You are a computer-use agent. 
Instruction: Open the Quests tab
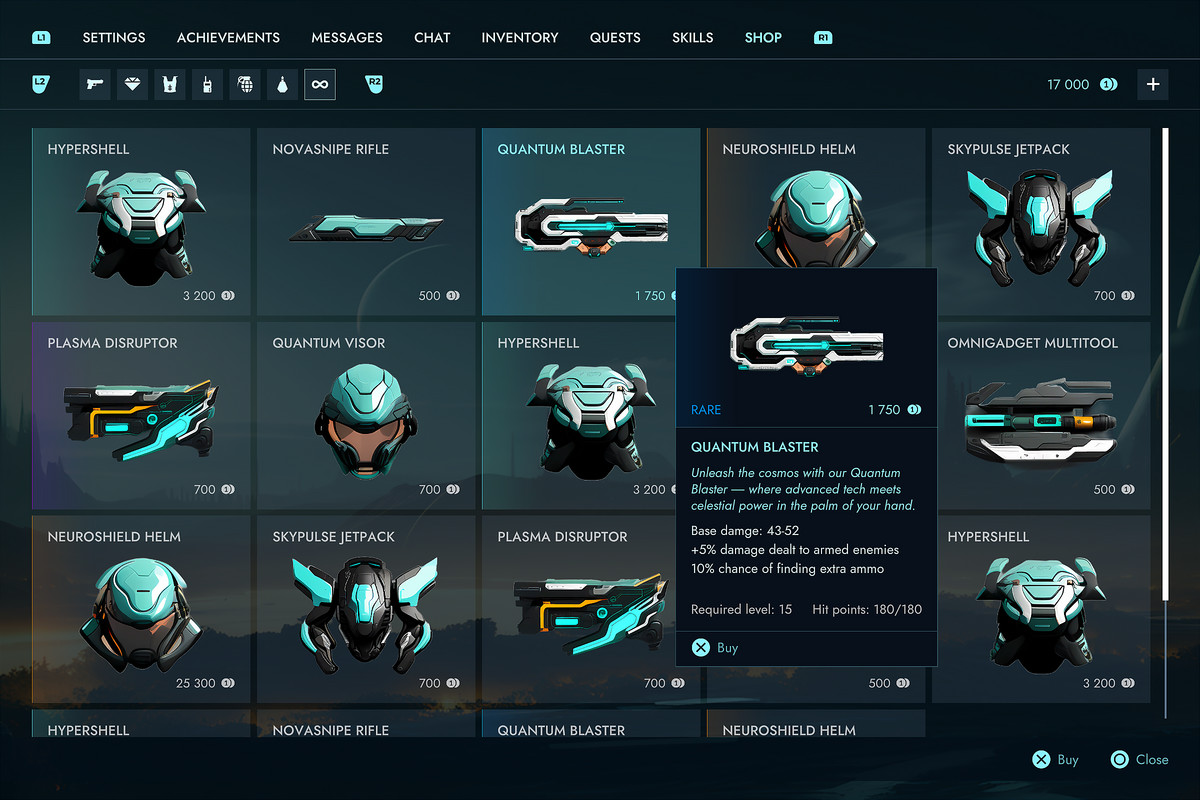tap(615, 37)
